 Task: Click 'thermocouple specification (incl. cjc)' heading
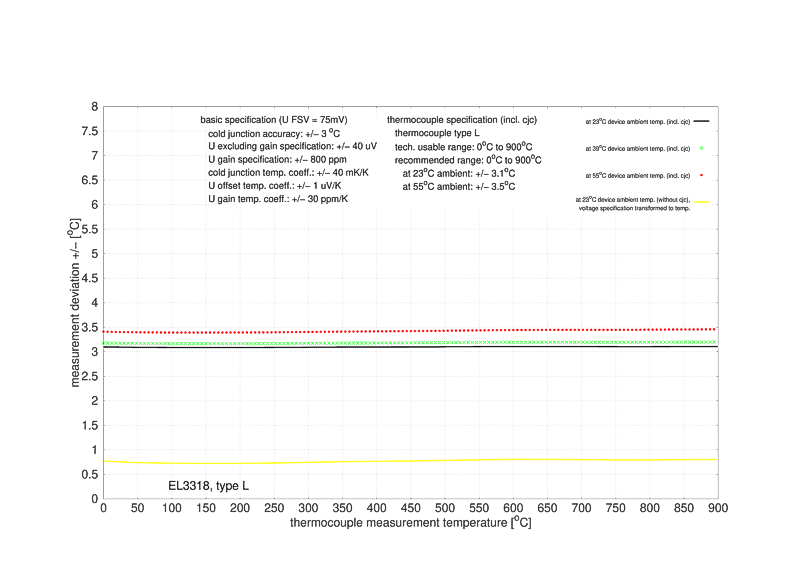[462, 120]
